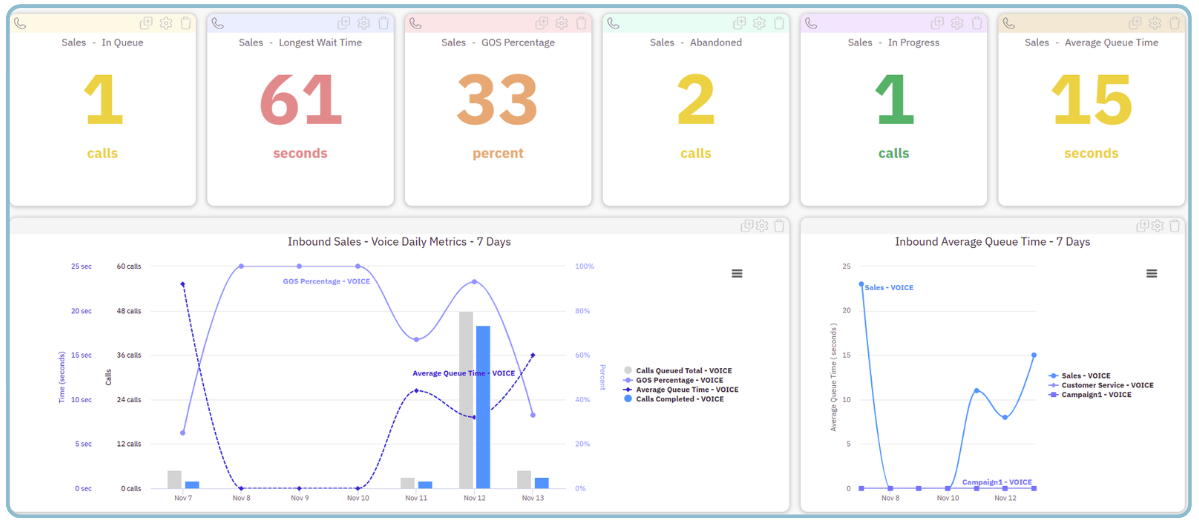
Task: Toggle GOS Percentage - VOICE legend series
Action: click(x=679, y=380)
